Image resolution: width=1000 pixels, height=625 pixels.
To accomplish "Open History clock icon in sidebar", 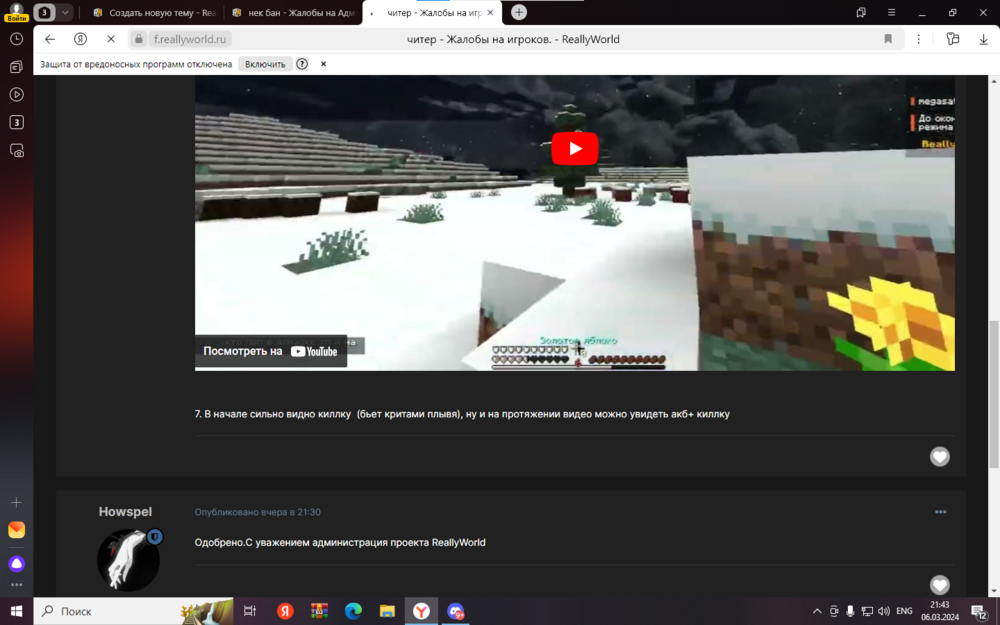I will tap(17, 39).
